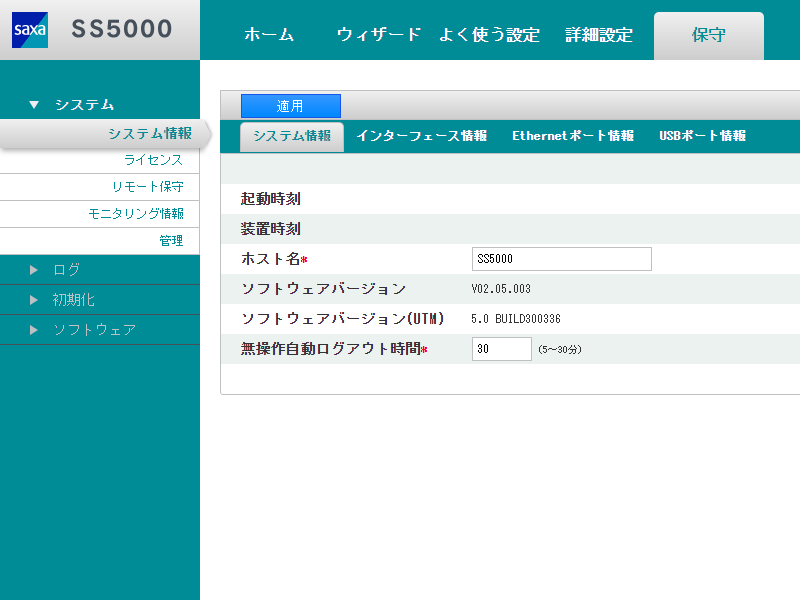The image size is (800, 600).
Task: Switch to the インターフェース情報 tab
Action: (424, 136)
